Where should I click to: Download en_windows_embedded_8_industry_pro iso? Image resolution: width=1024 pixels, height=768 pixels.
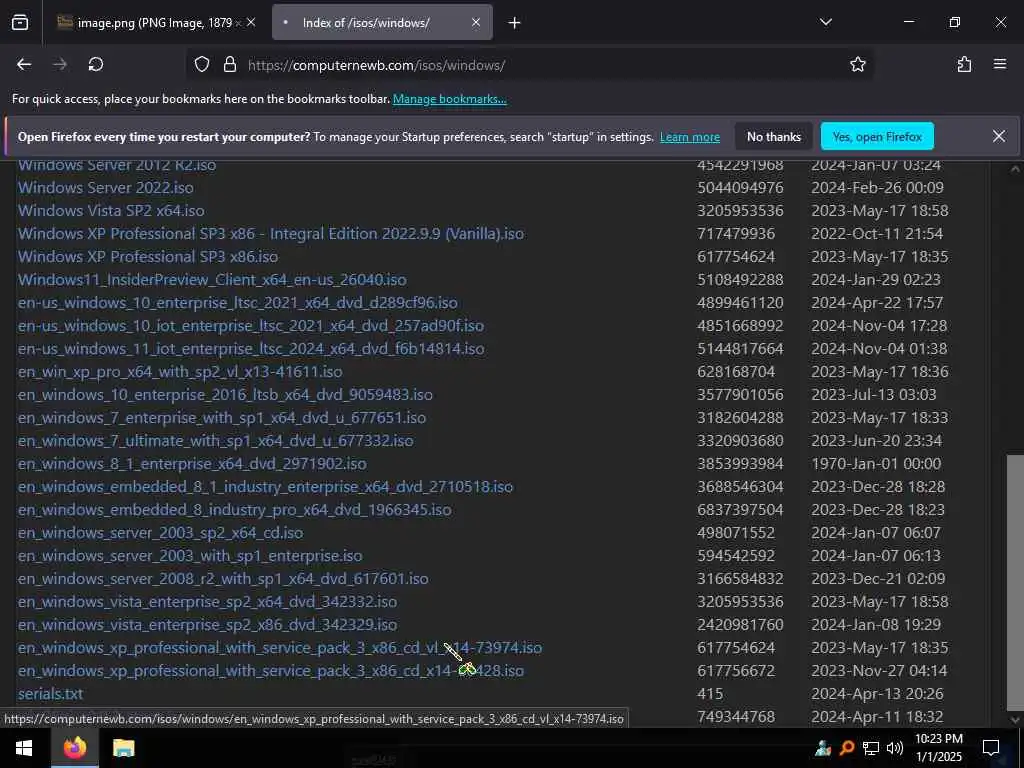click(x=234, y=510)
